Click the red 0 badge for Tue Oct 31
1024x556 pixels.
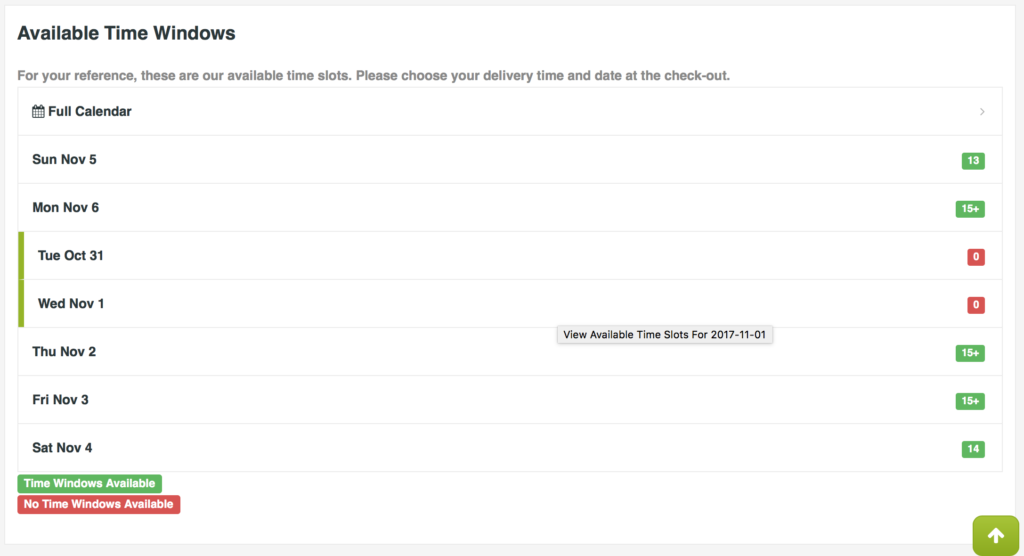pyautogui.click(x=976, y=257)
